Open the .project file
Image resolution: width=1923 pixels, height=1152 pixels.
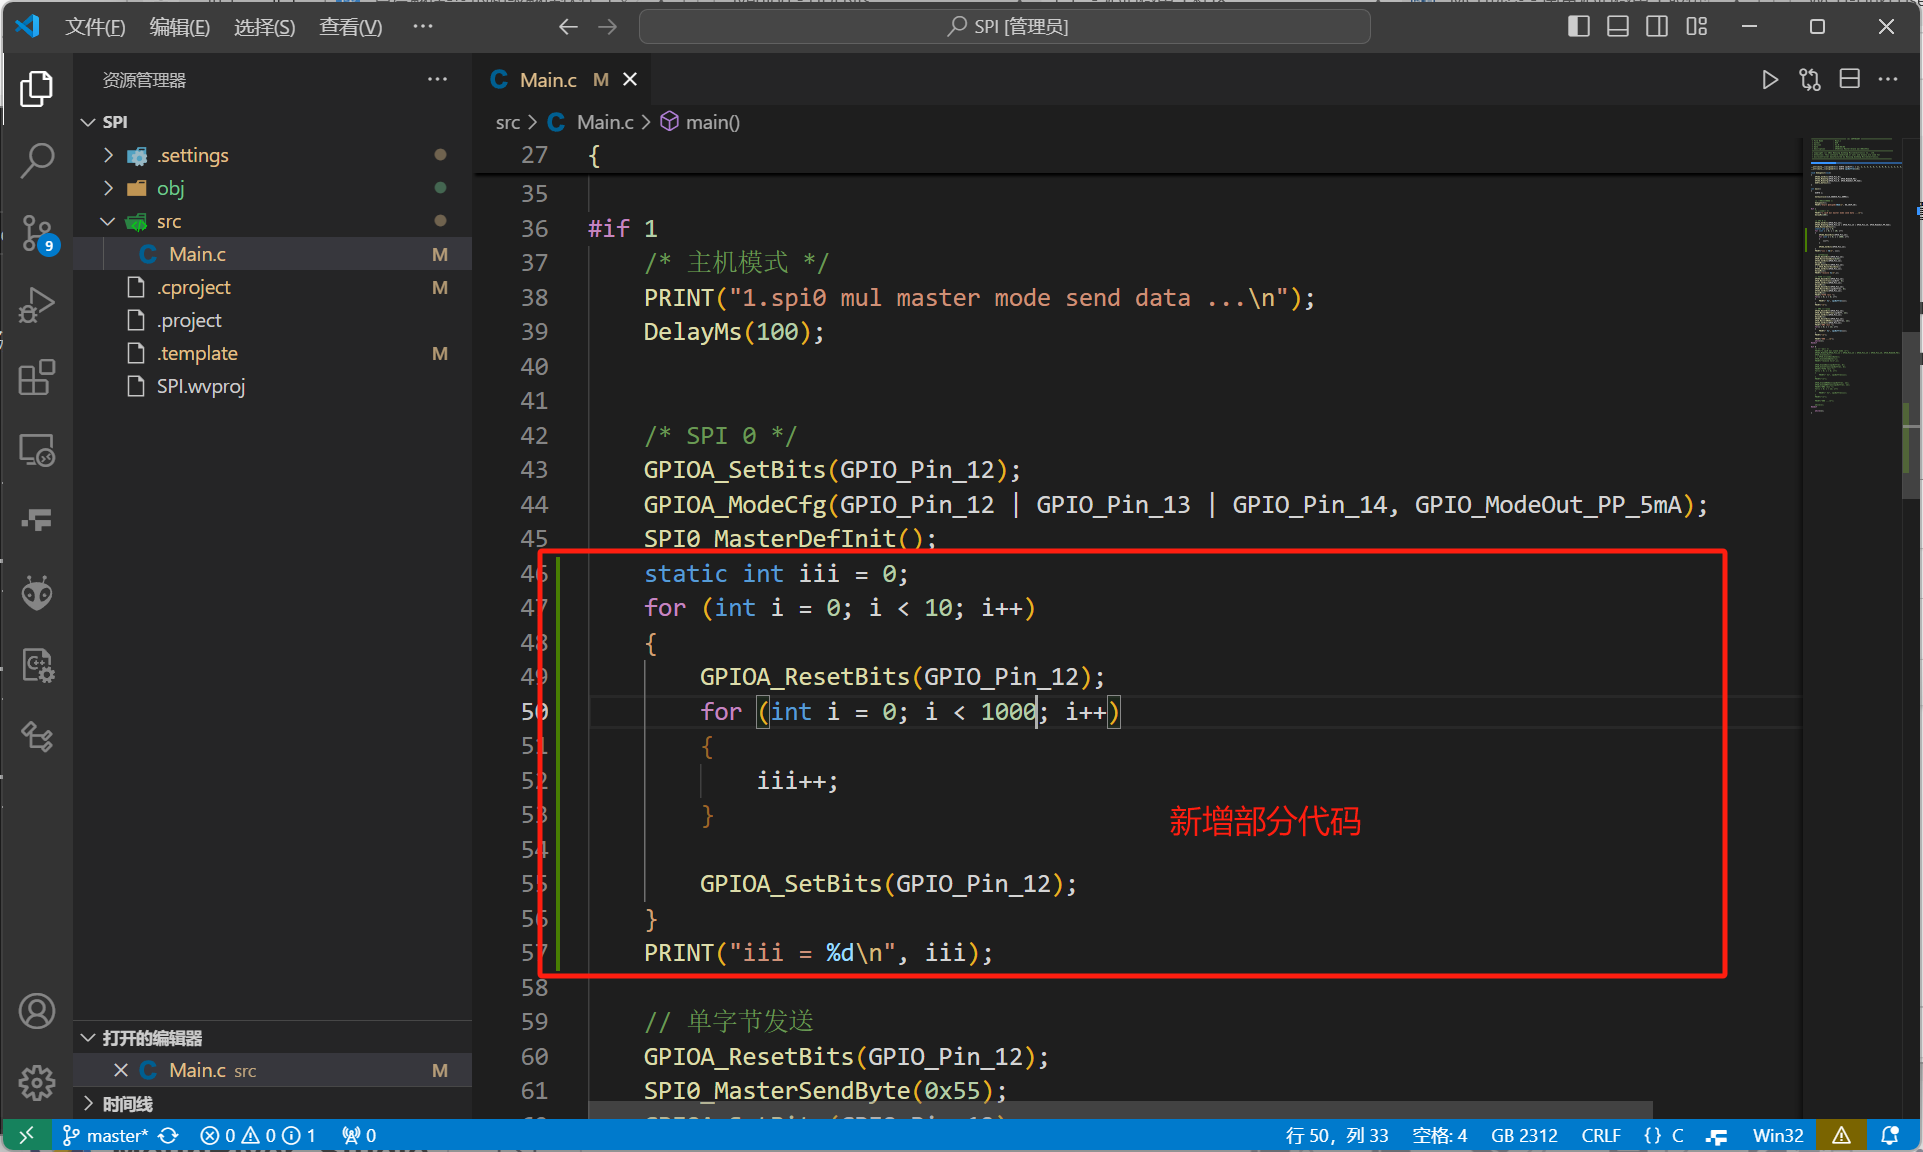(273, 320)
